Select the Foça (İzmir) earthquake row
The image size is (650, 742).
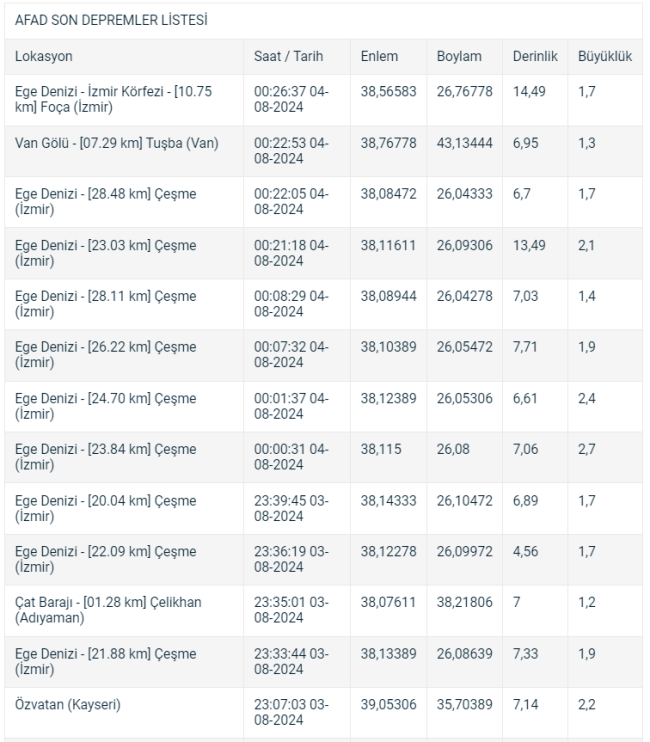pyautogui.click(x=324, y=100)
